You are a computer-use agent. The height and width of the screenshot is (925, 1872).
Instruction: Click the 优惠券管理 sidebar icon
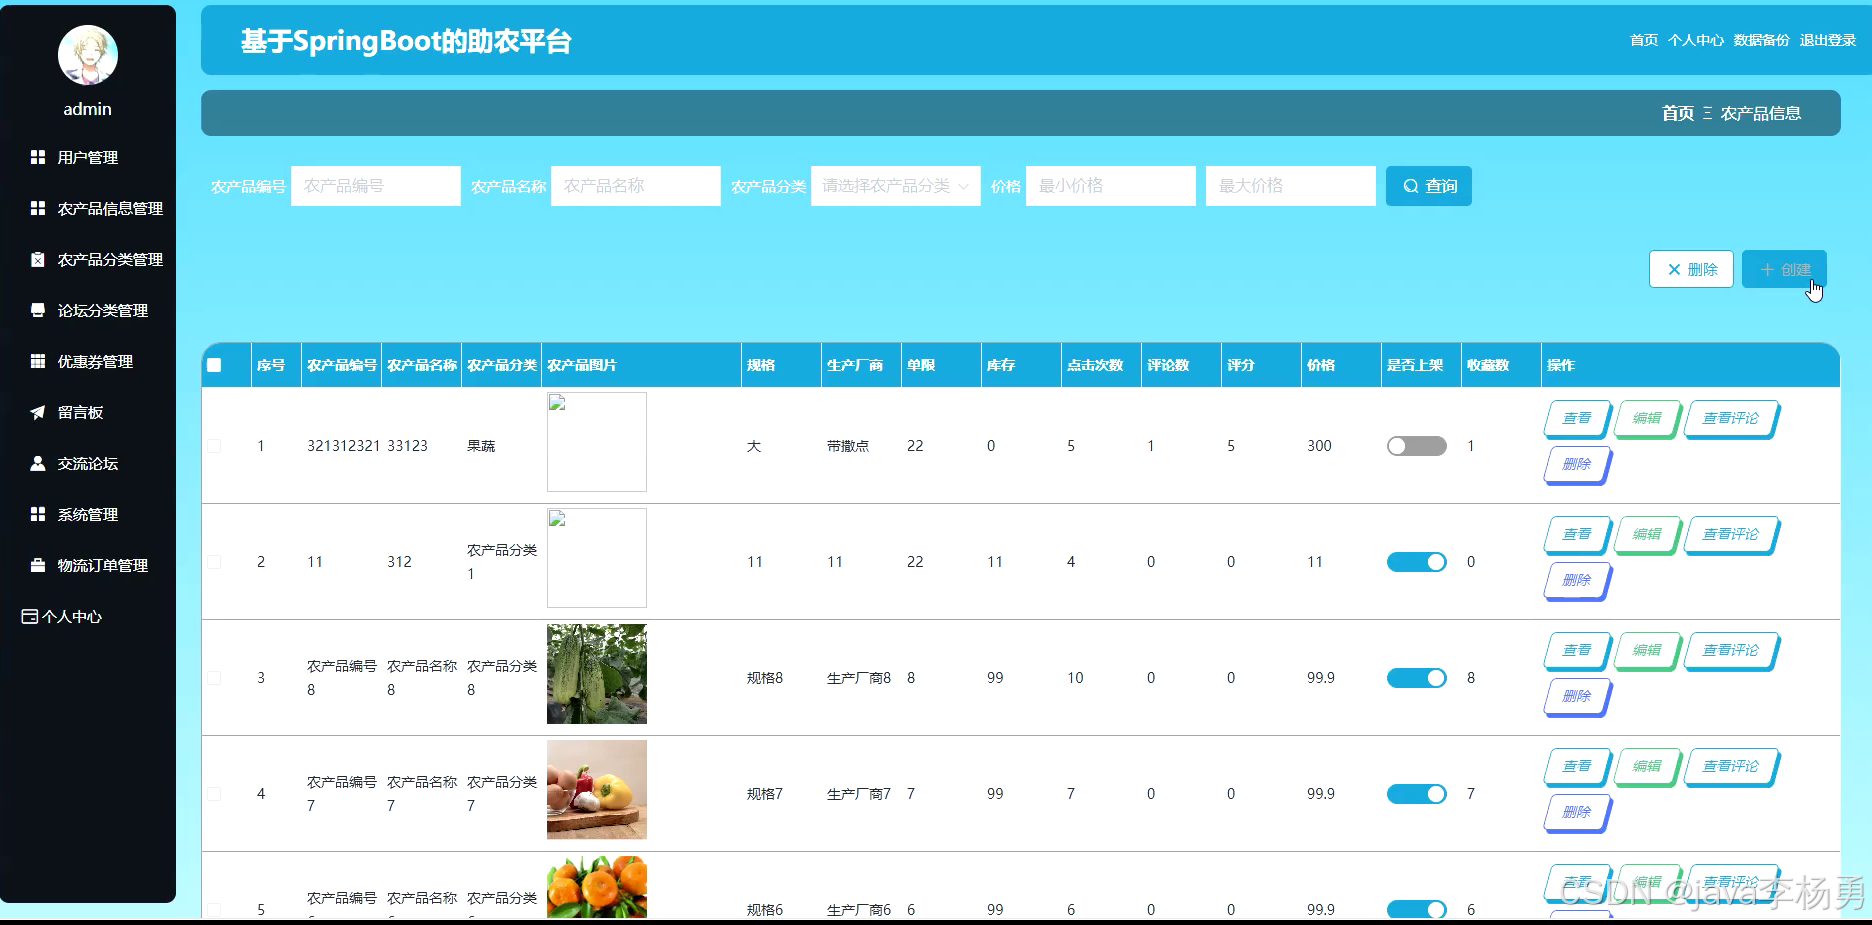[x=38, y=361]
